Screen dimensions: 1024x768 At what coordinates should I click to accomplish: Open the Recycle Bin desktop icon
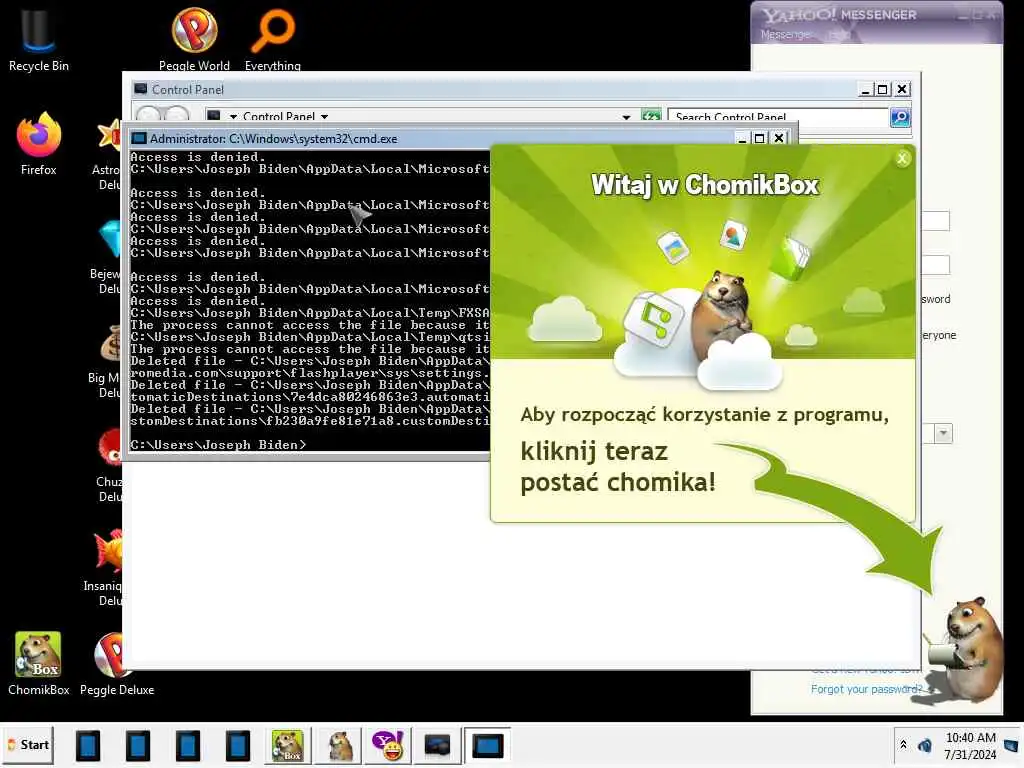[38, 38]
